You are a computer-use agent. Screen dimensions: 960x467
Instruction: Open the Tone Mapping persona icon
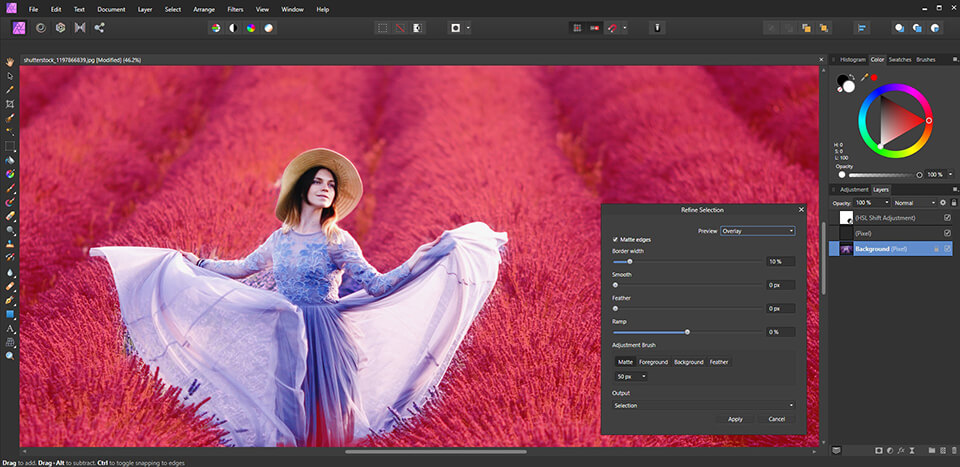80,28
